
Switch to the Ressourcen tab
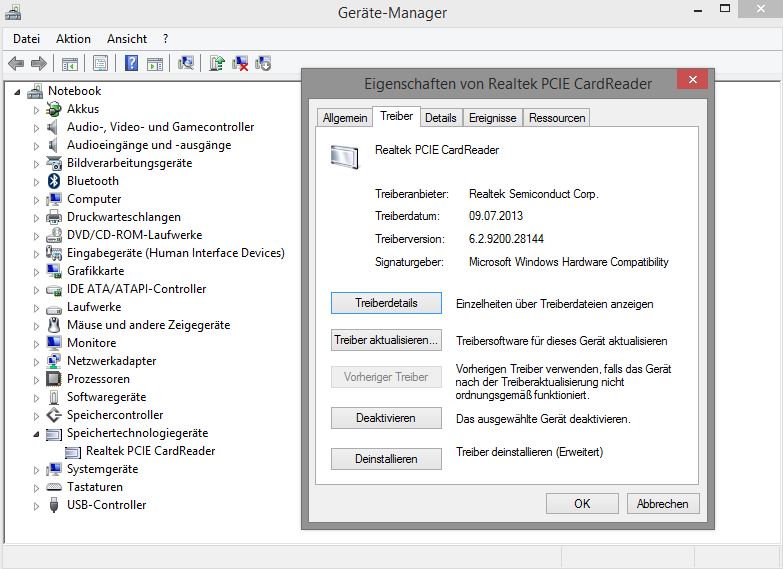[557, 118]
